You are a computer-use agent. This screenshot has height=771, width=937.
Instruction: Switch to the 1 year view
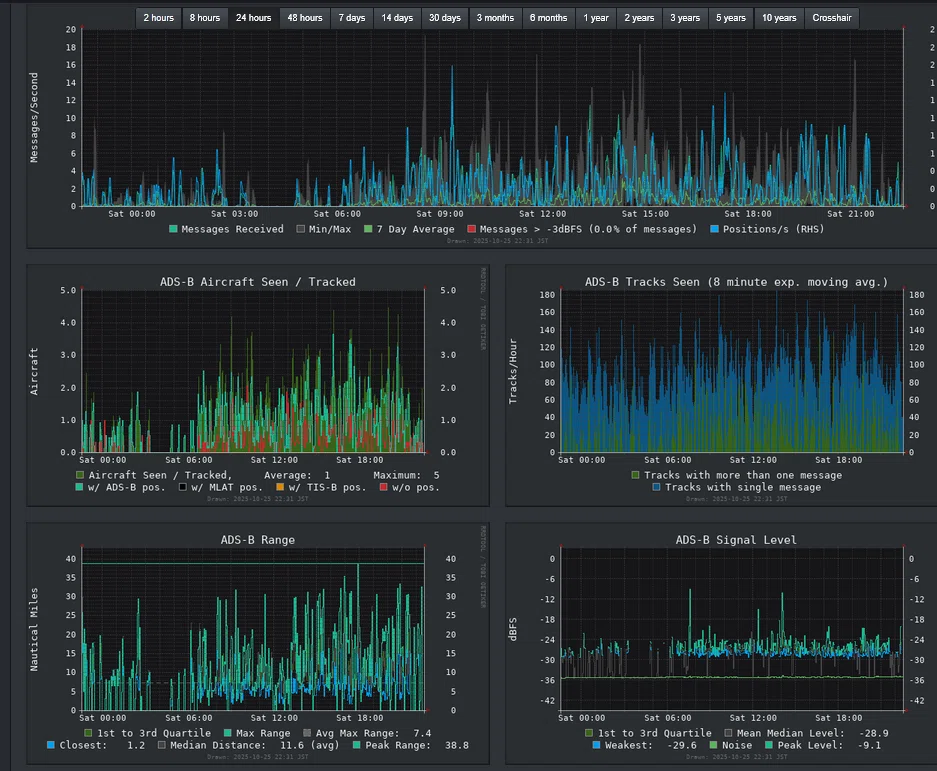click(596, 18)
